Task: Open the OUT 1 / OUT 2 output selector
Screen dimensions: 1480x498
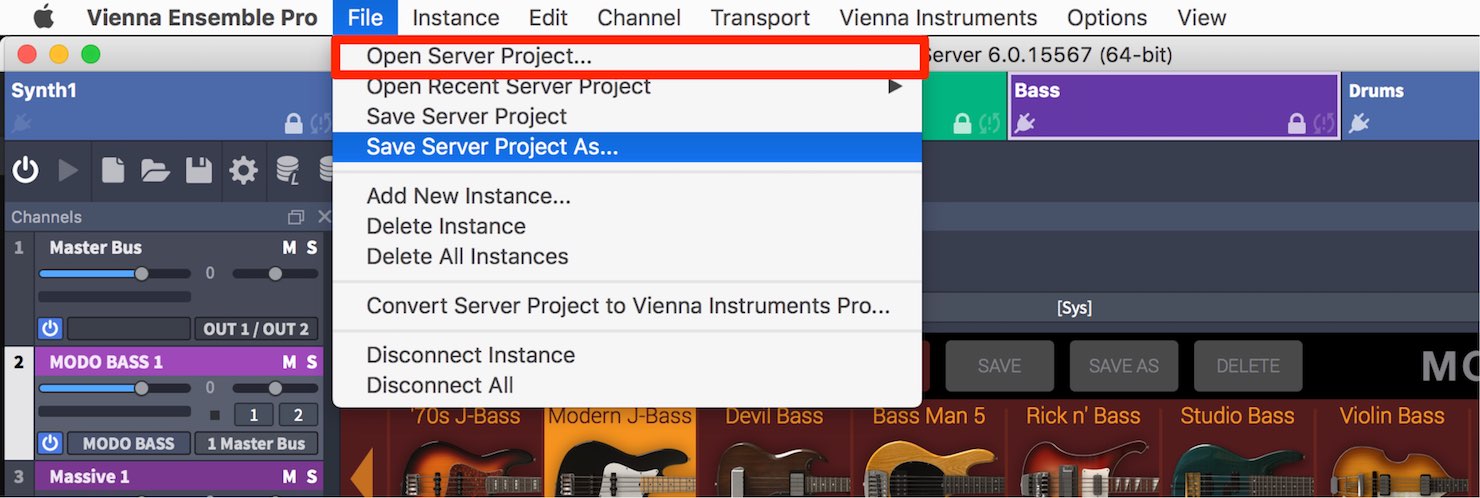Action: click(x=257, y=329)
